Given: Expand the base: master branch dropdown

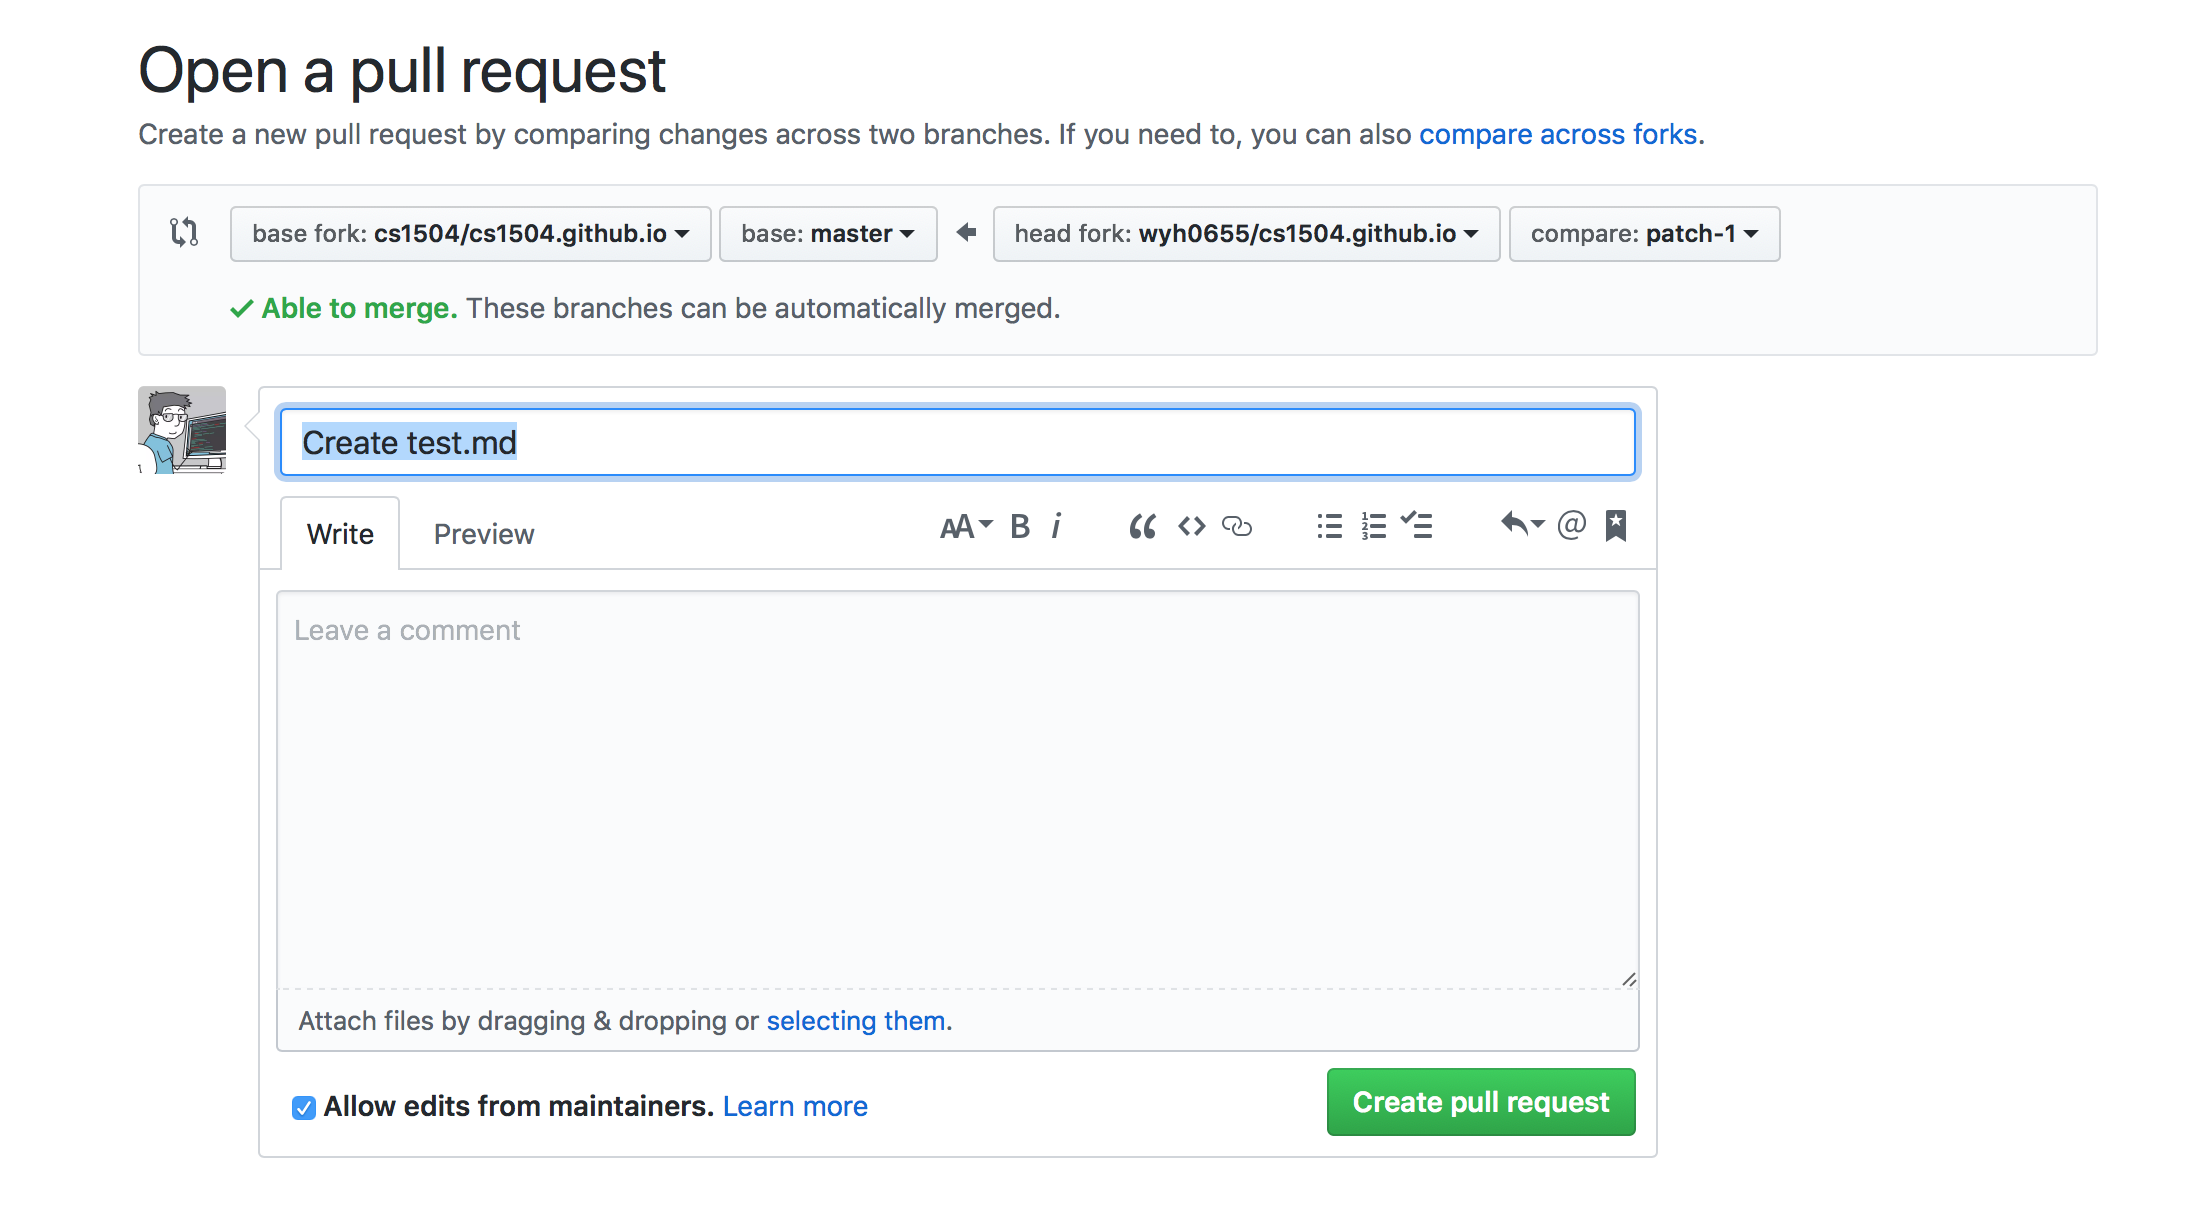Looking at the screenshot, I should pyautogui.click(x=828, y=234).
